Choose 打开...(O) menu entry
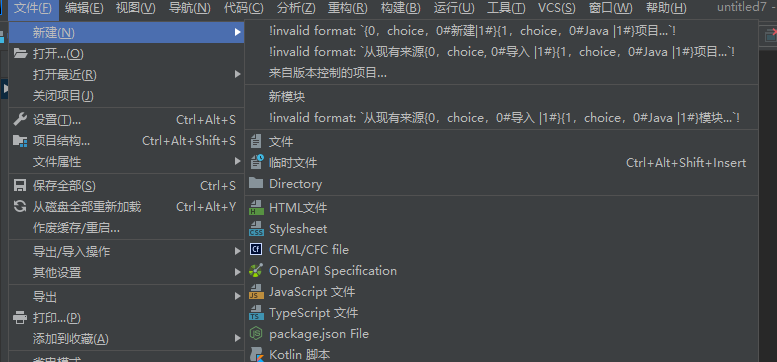The width and height of the screenshot is (777, 362). [126, 53]
